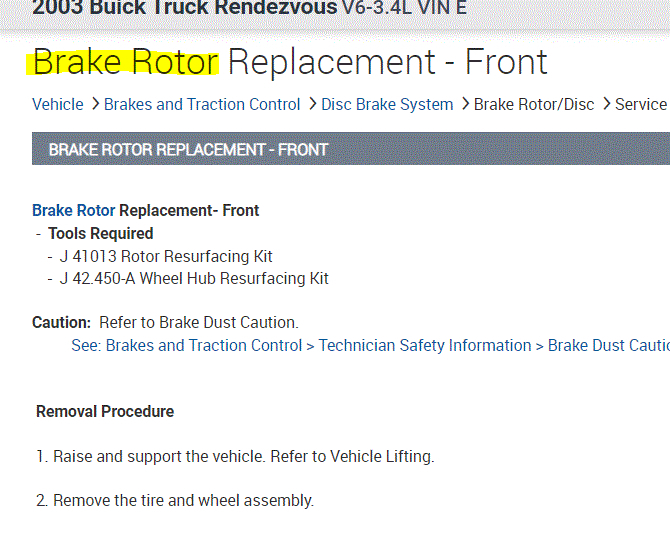Image resolution: width=670 pixels, height=550 pixels.
Task: Select the Brake Rotor/Disc breadcrumb
Action: coord(534,104)
